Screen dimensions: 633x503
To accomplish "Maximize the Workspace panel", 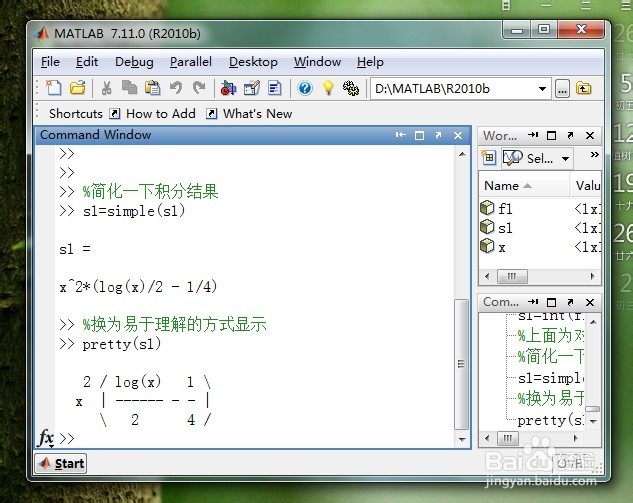I will pos(551,135).
